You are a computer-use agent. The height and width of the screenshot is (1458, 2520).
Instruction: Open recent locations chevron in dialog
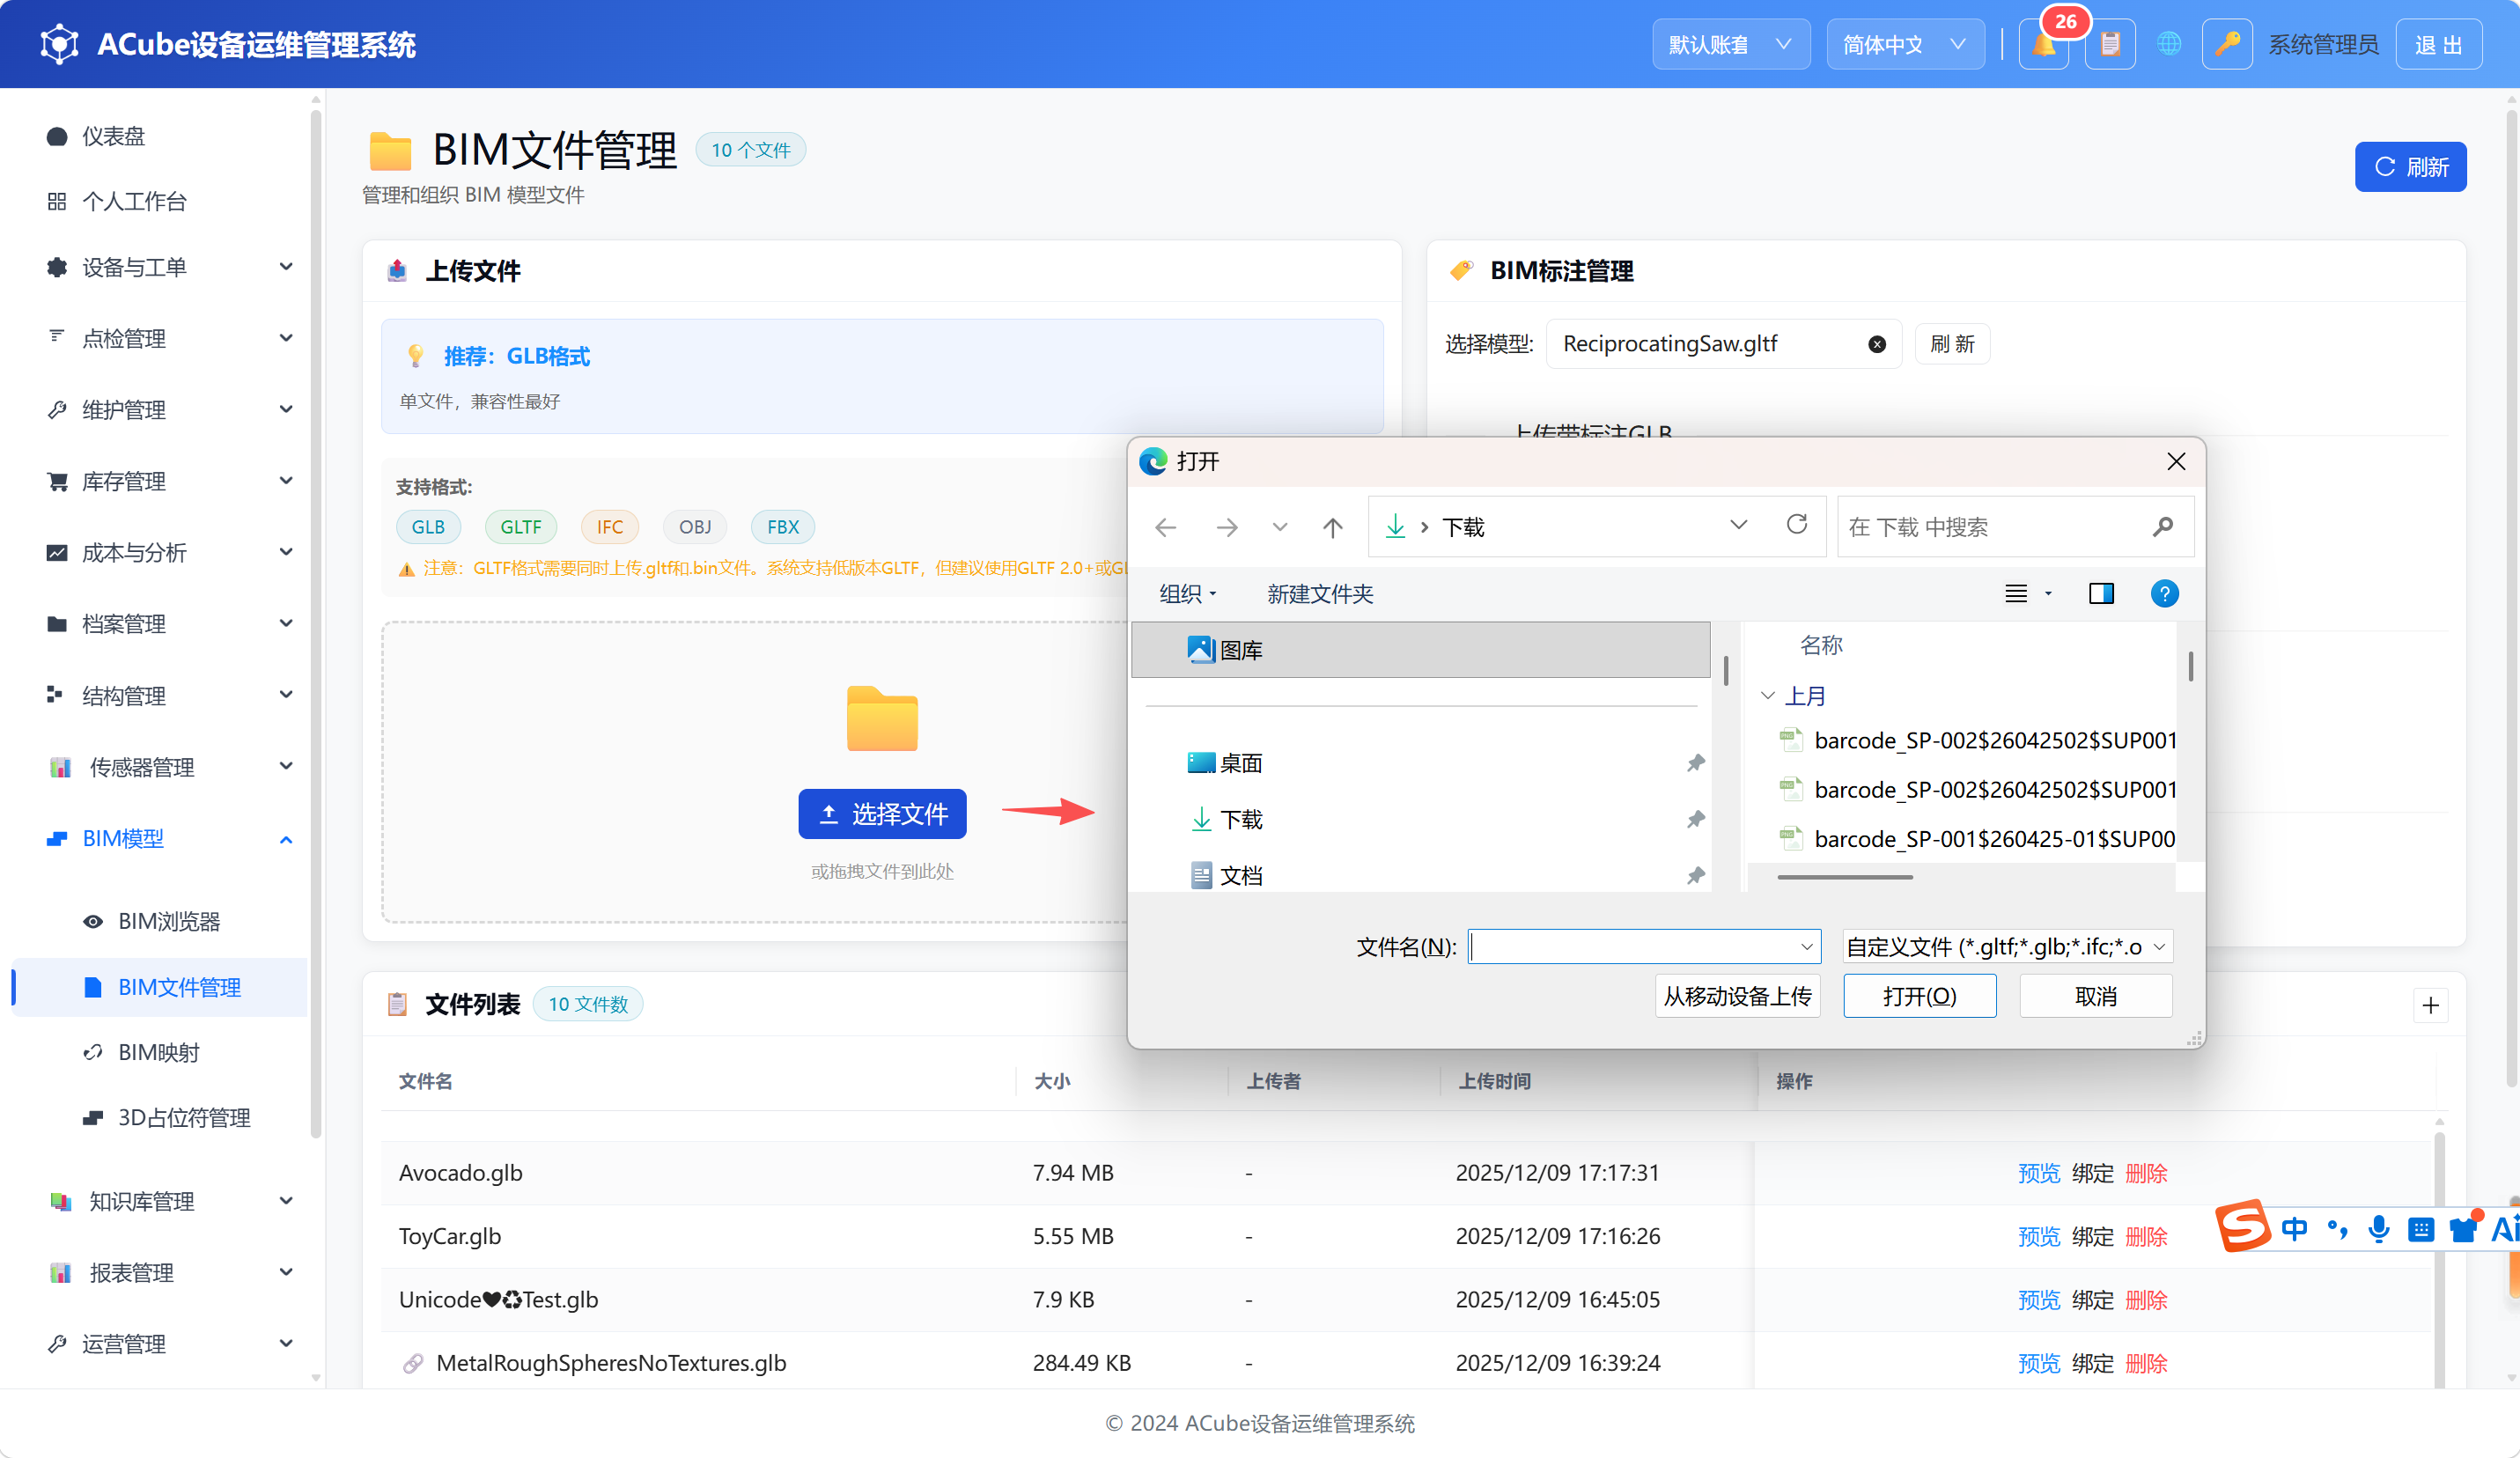tap(1279, 527)
